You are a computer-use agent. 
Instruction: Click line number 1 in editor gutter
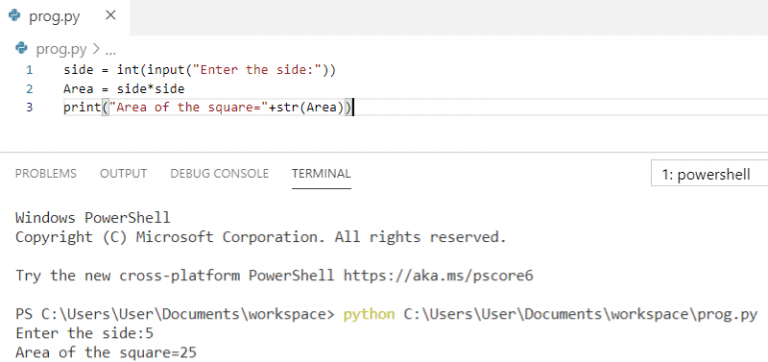pyautogui.click(x=30, y=70)
